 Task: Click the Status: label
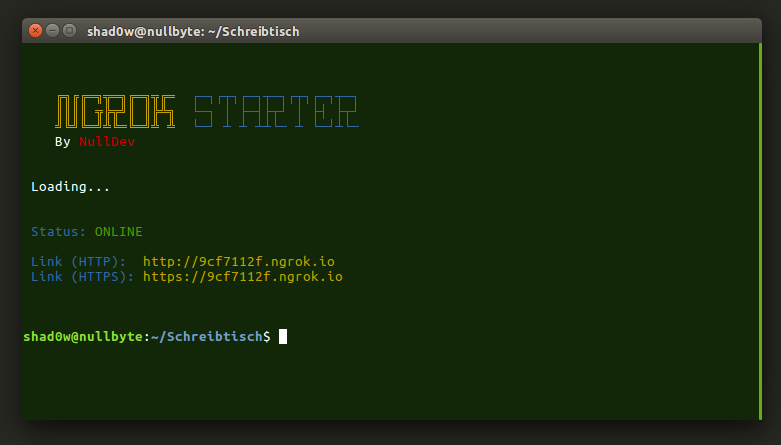pos(58,232)
